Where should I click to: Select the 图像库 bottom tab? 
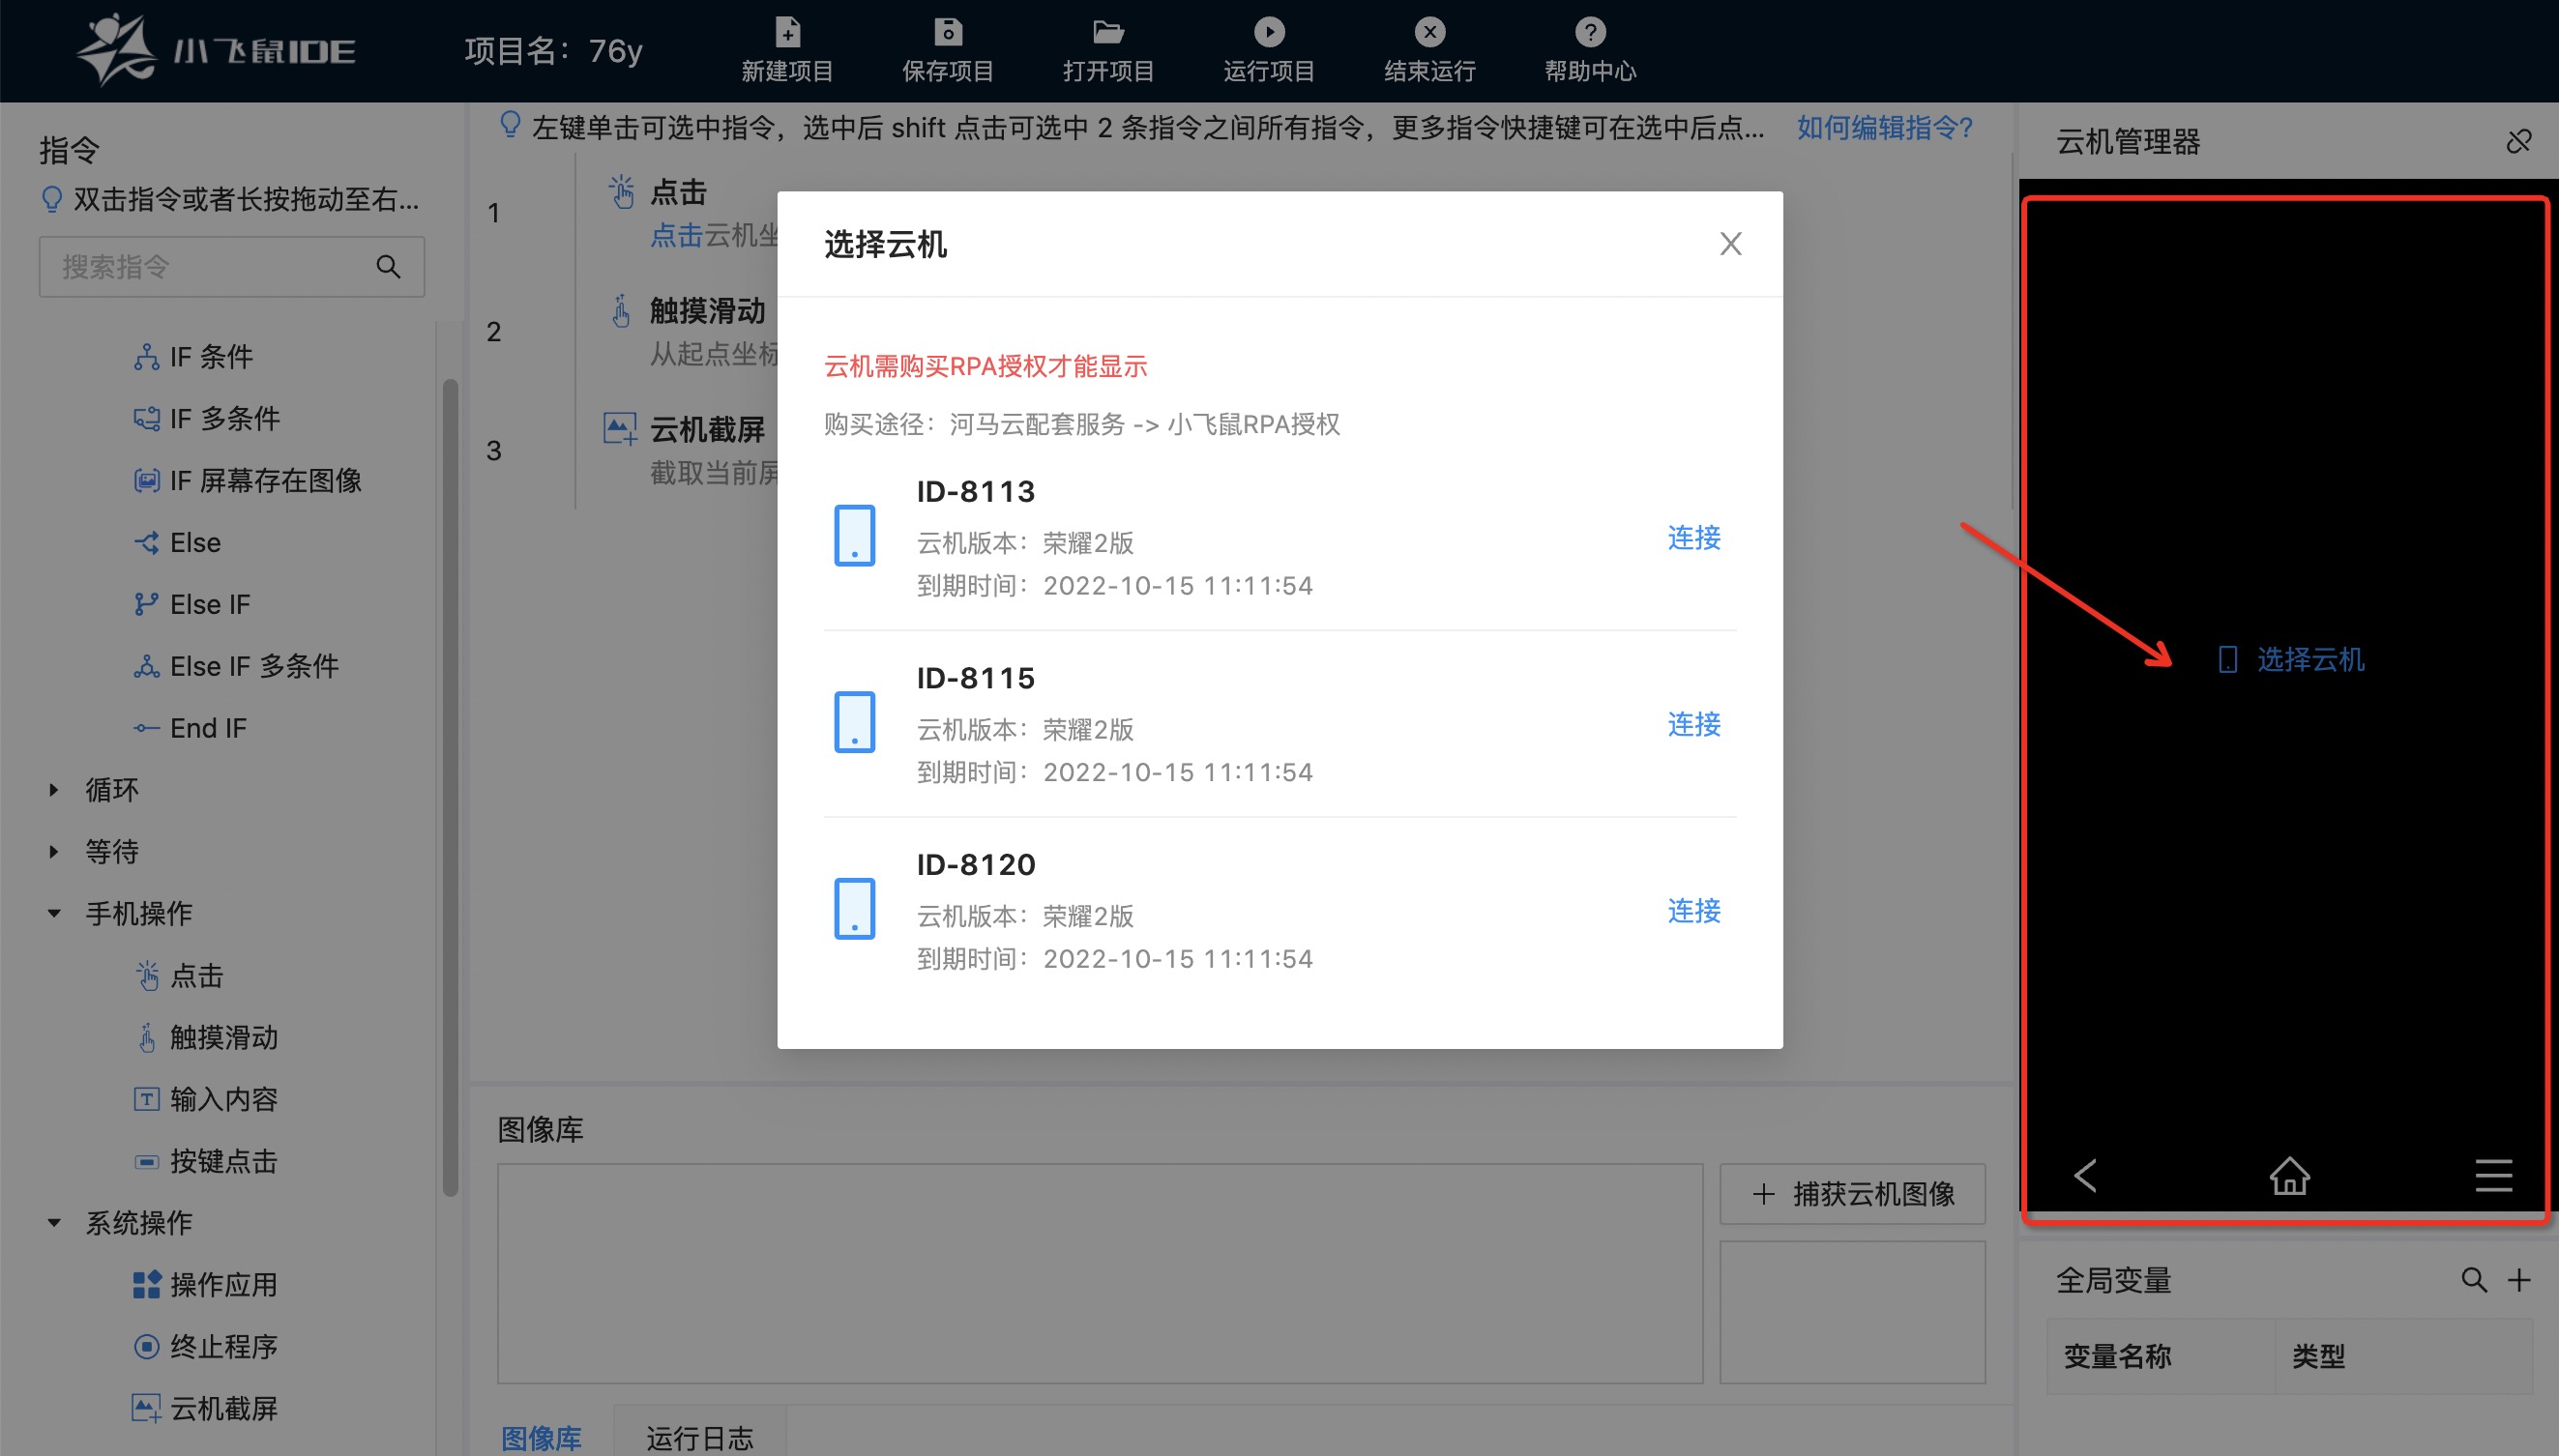(541, 1437)
